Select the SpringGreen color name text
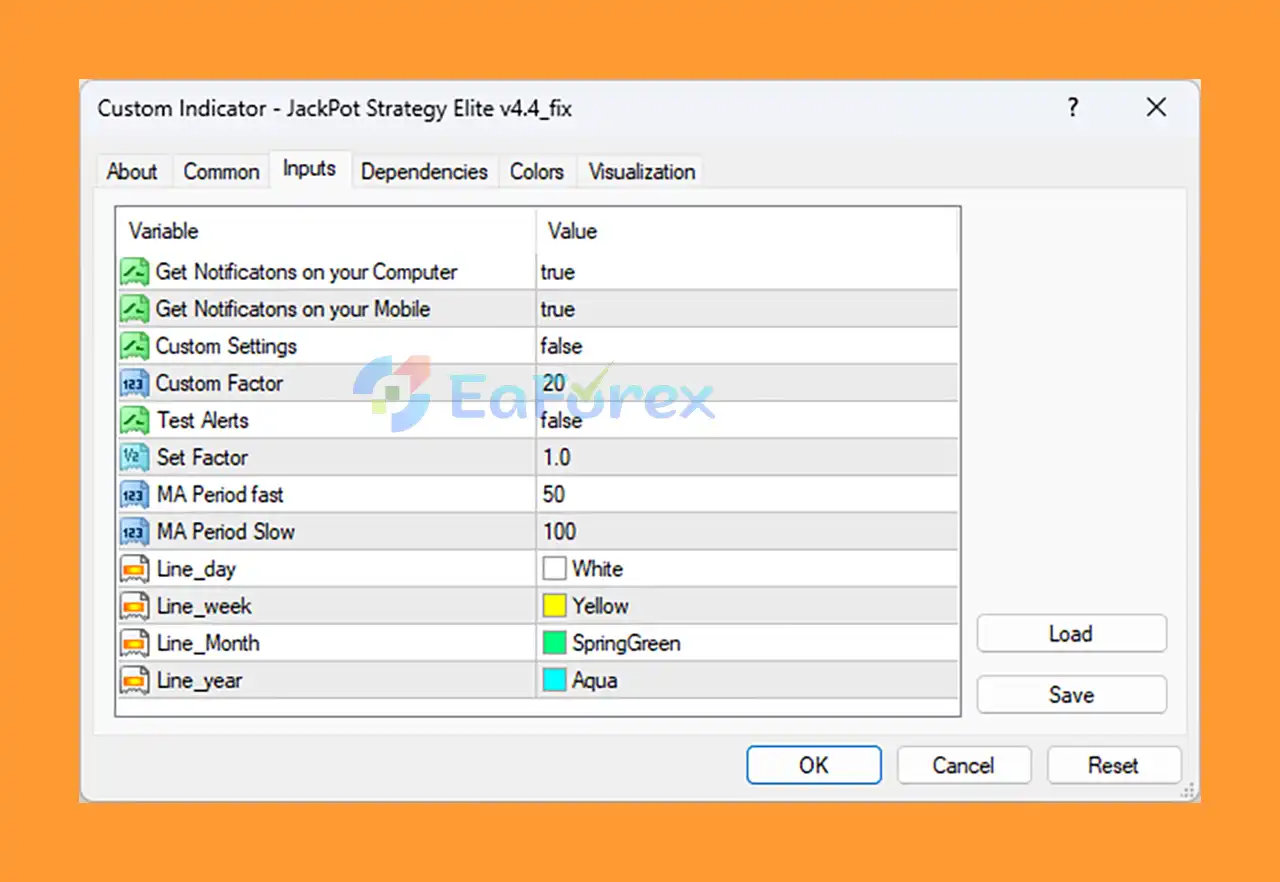The image size is (1280, 882). [627, 643]
